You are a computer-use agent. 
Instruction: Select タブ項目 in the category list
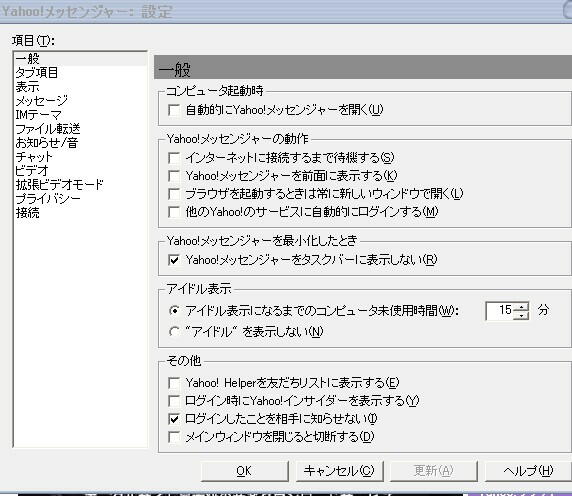coord(36,73)
